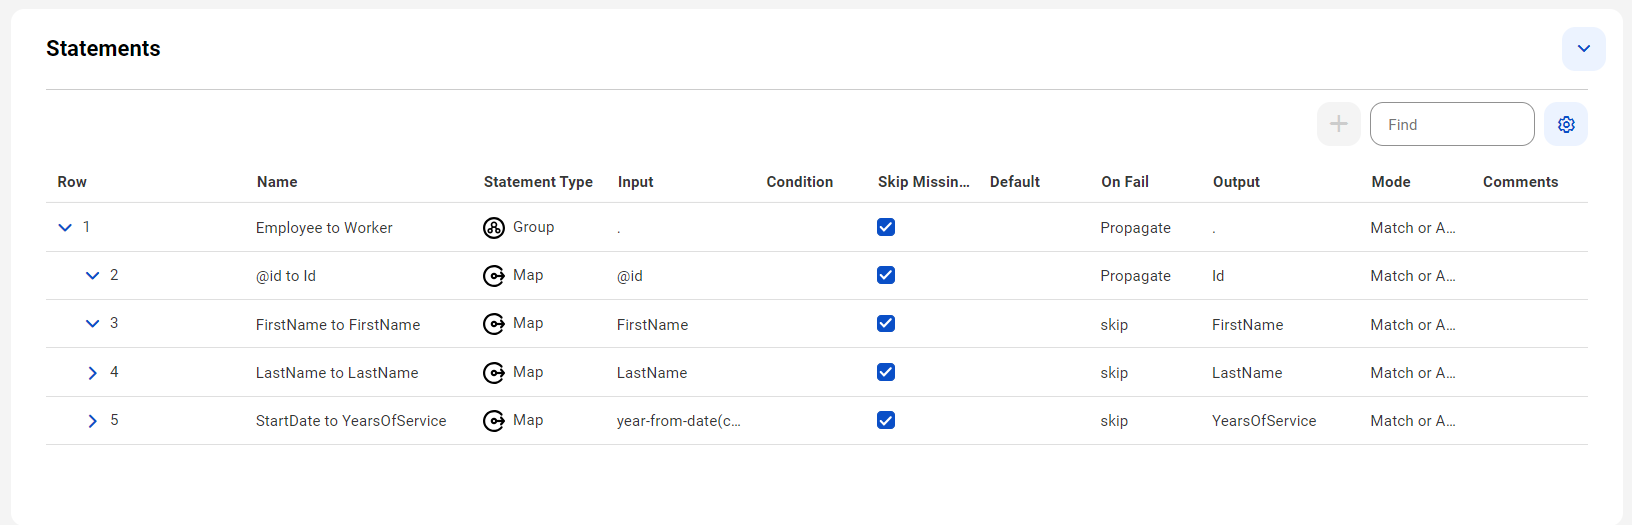Click the year-from-date input expression cell
The image size is (1632, 525).
[x=679, y=421]
